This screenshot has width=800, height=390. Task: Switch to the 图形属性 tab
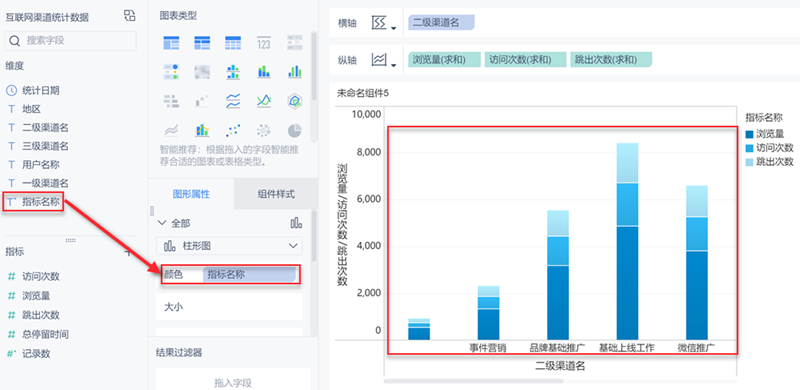coord(191,194)
